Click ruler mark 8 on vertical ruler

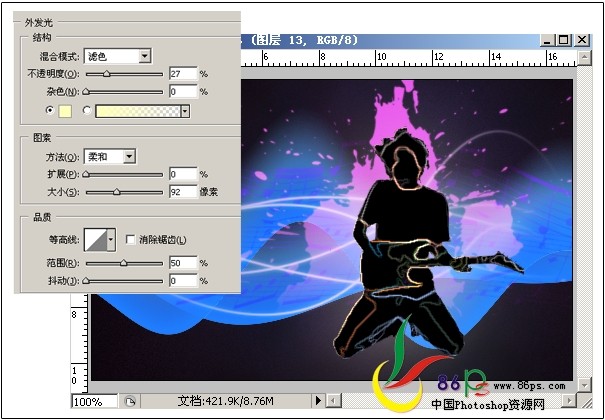pos(74,315)
